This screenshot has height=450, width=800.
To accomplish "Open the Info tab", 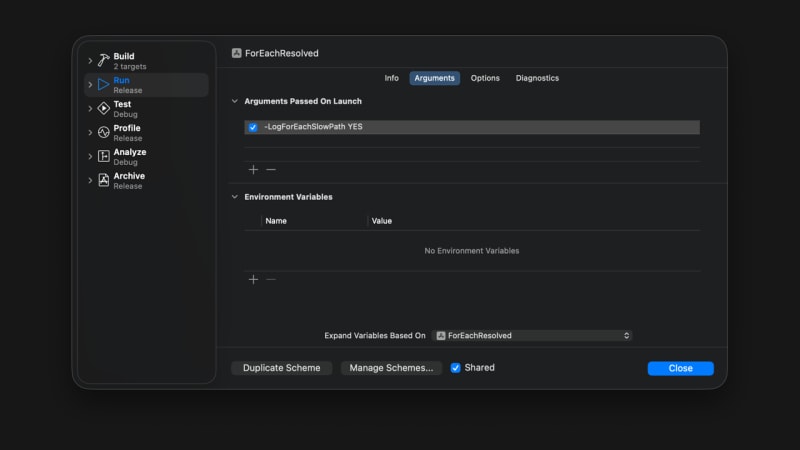I will coord(391,78).
